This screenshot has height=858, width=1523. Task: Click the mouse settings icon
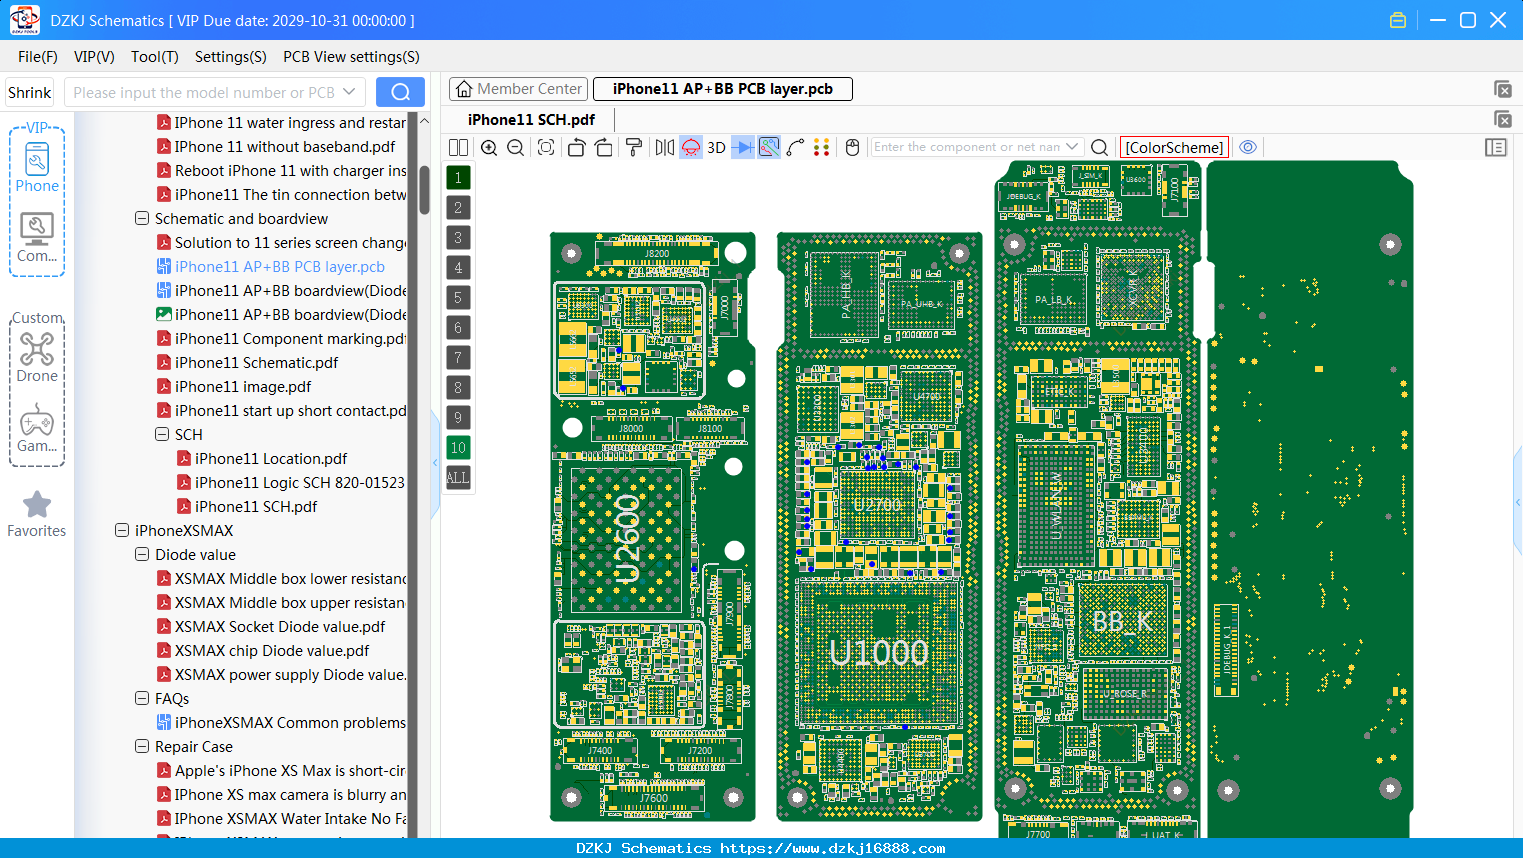pyautogui.click(x=853, y=147)
